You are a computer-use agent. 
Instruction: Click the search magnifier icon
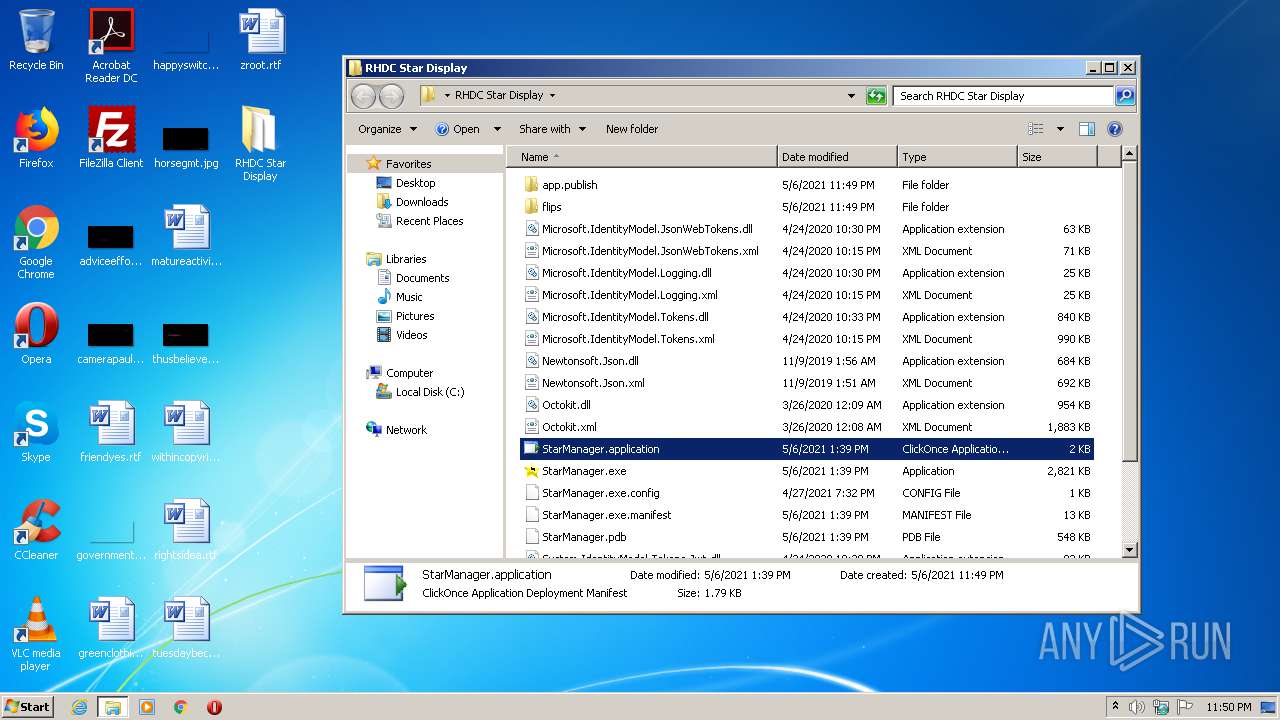[x=1125, y=96]
